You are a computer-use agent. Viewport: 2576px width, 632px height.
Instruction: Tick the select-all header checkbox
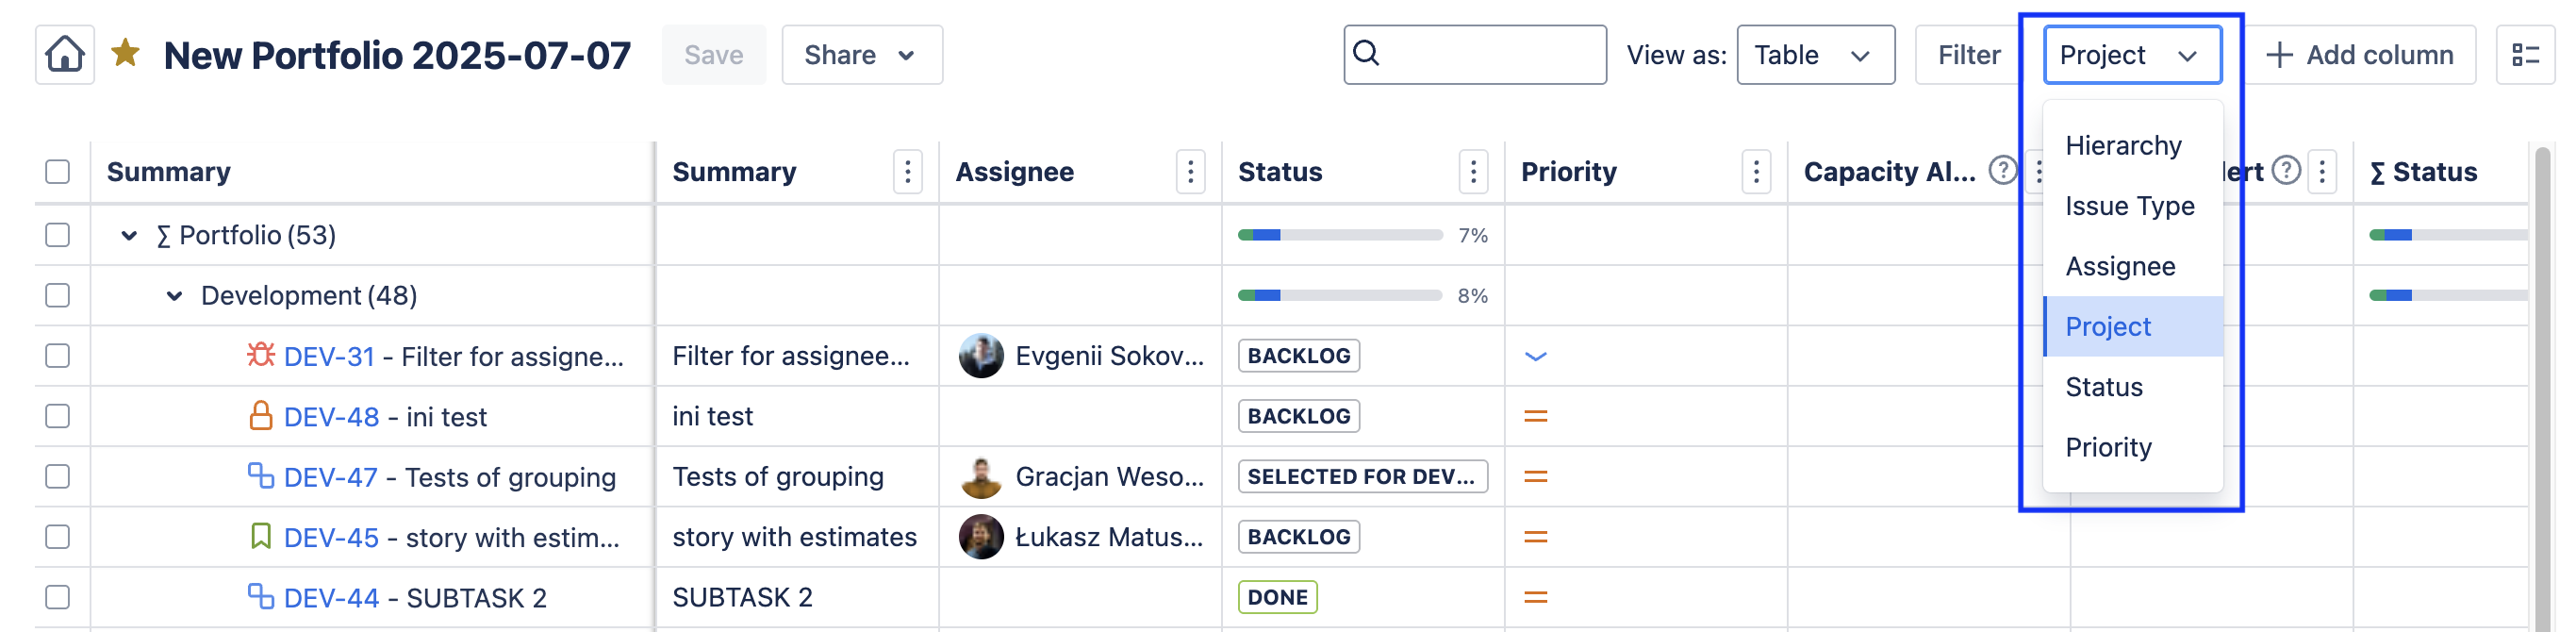(58, 172)
